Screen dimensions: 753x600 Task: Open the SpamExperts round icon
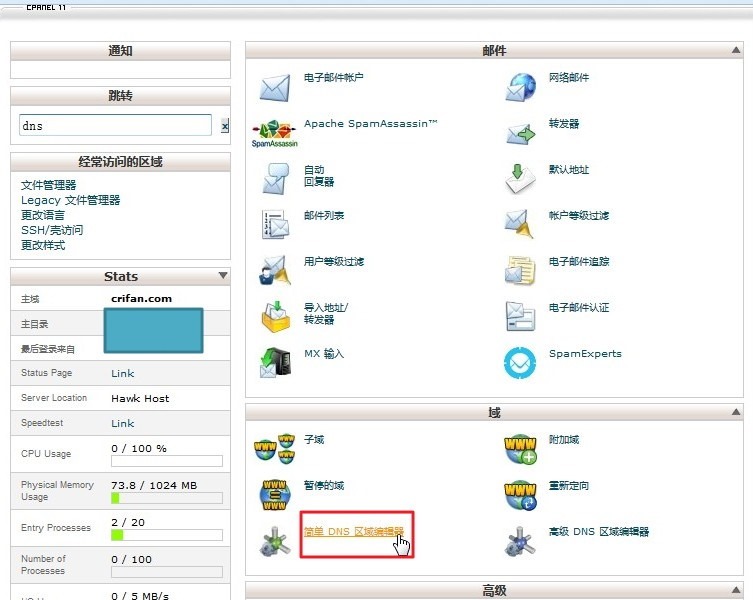(520, 363)
